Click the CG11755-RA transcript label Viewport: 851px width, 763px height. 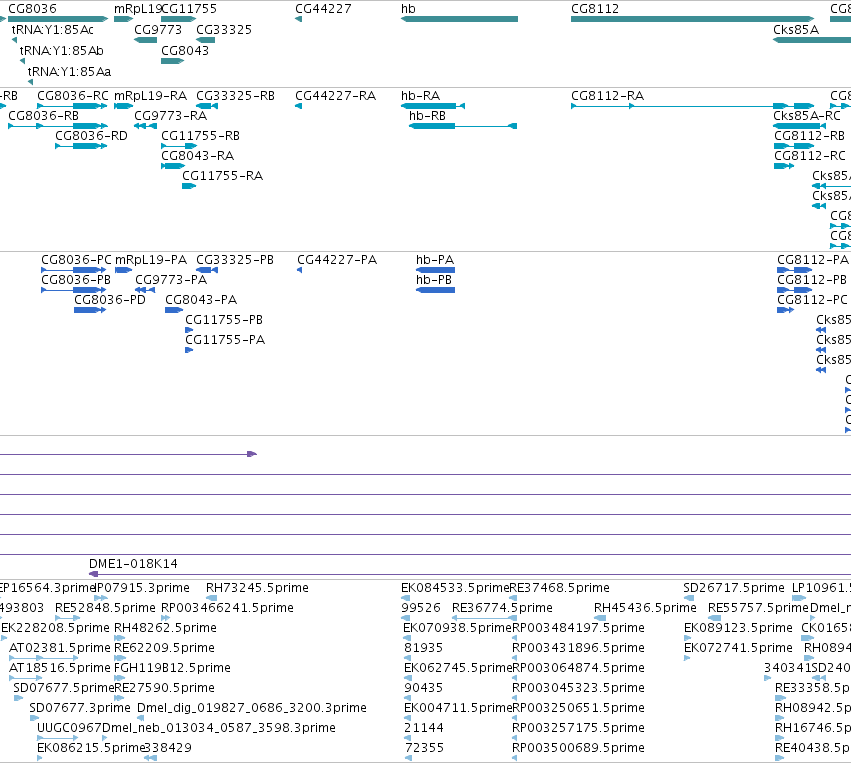tap(223, 176)
